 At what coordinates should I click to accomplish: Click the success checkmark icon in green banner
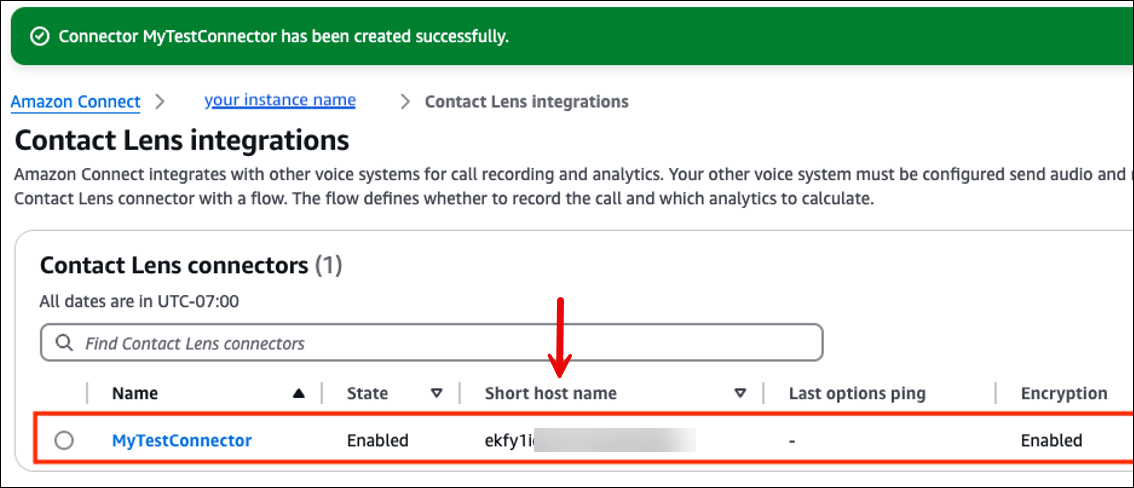click(x=39, y=37)
